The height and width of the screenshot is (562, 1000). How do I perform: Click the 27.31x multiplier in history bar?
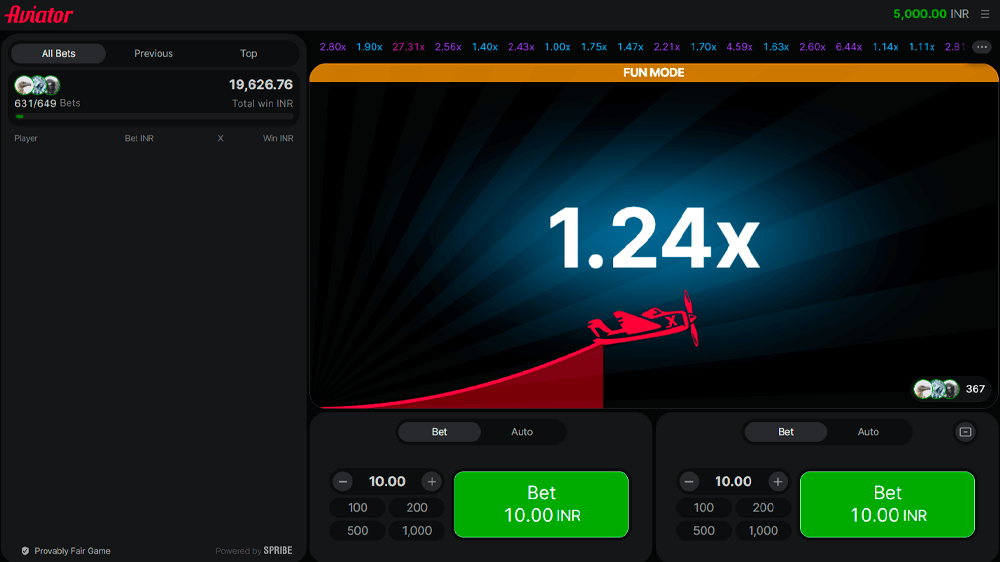(409, 47)
